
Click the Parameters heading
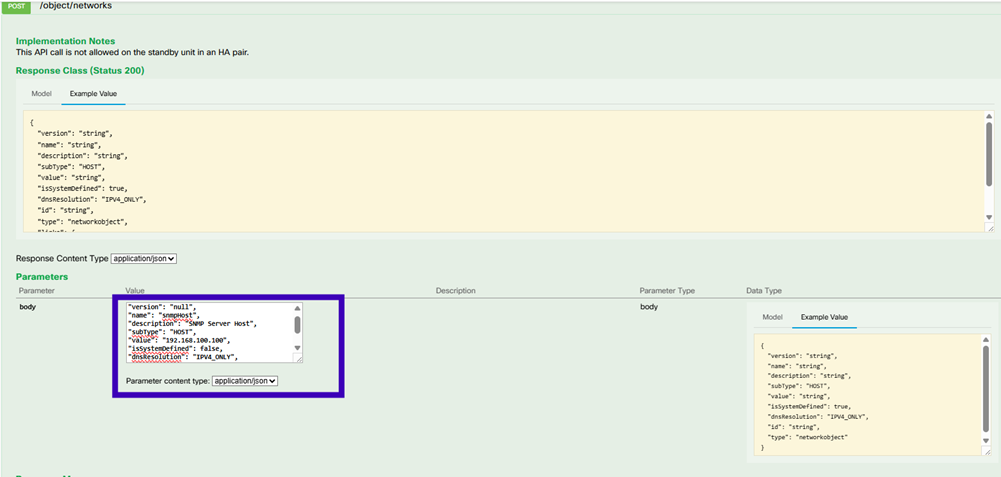(42, 276)
